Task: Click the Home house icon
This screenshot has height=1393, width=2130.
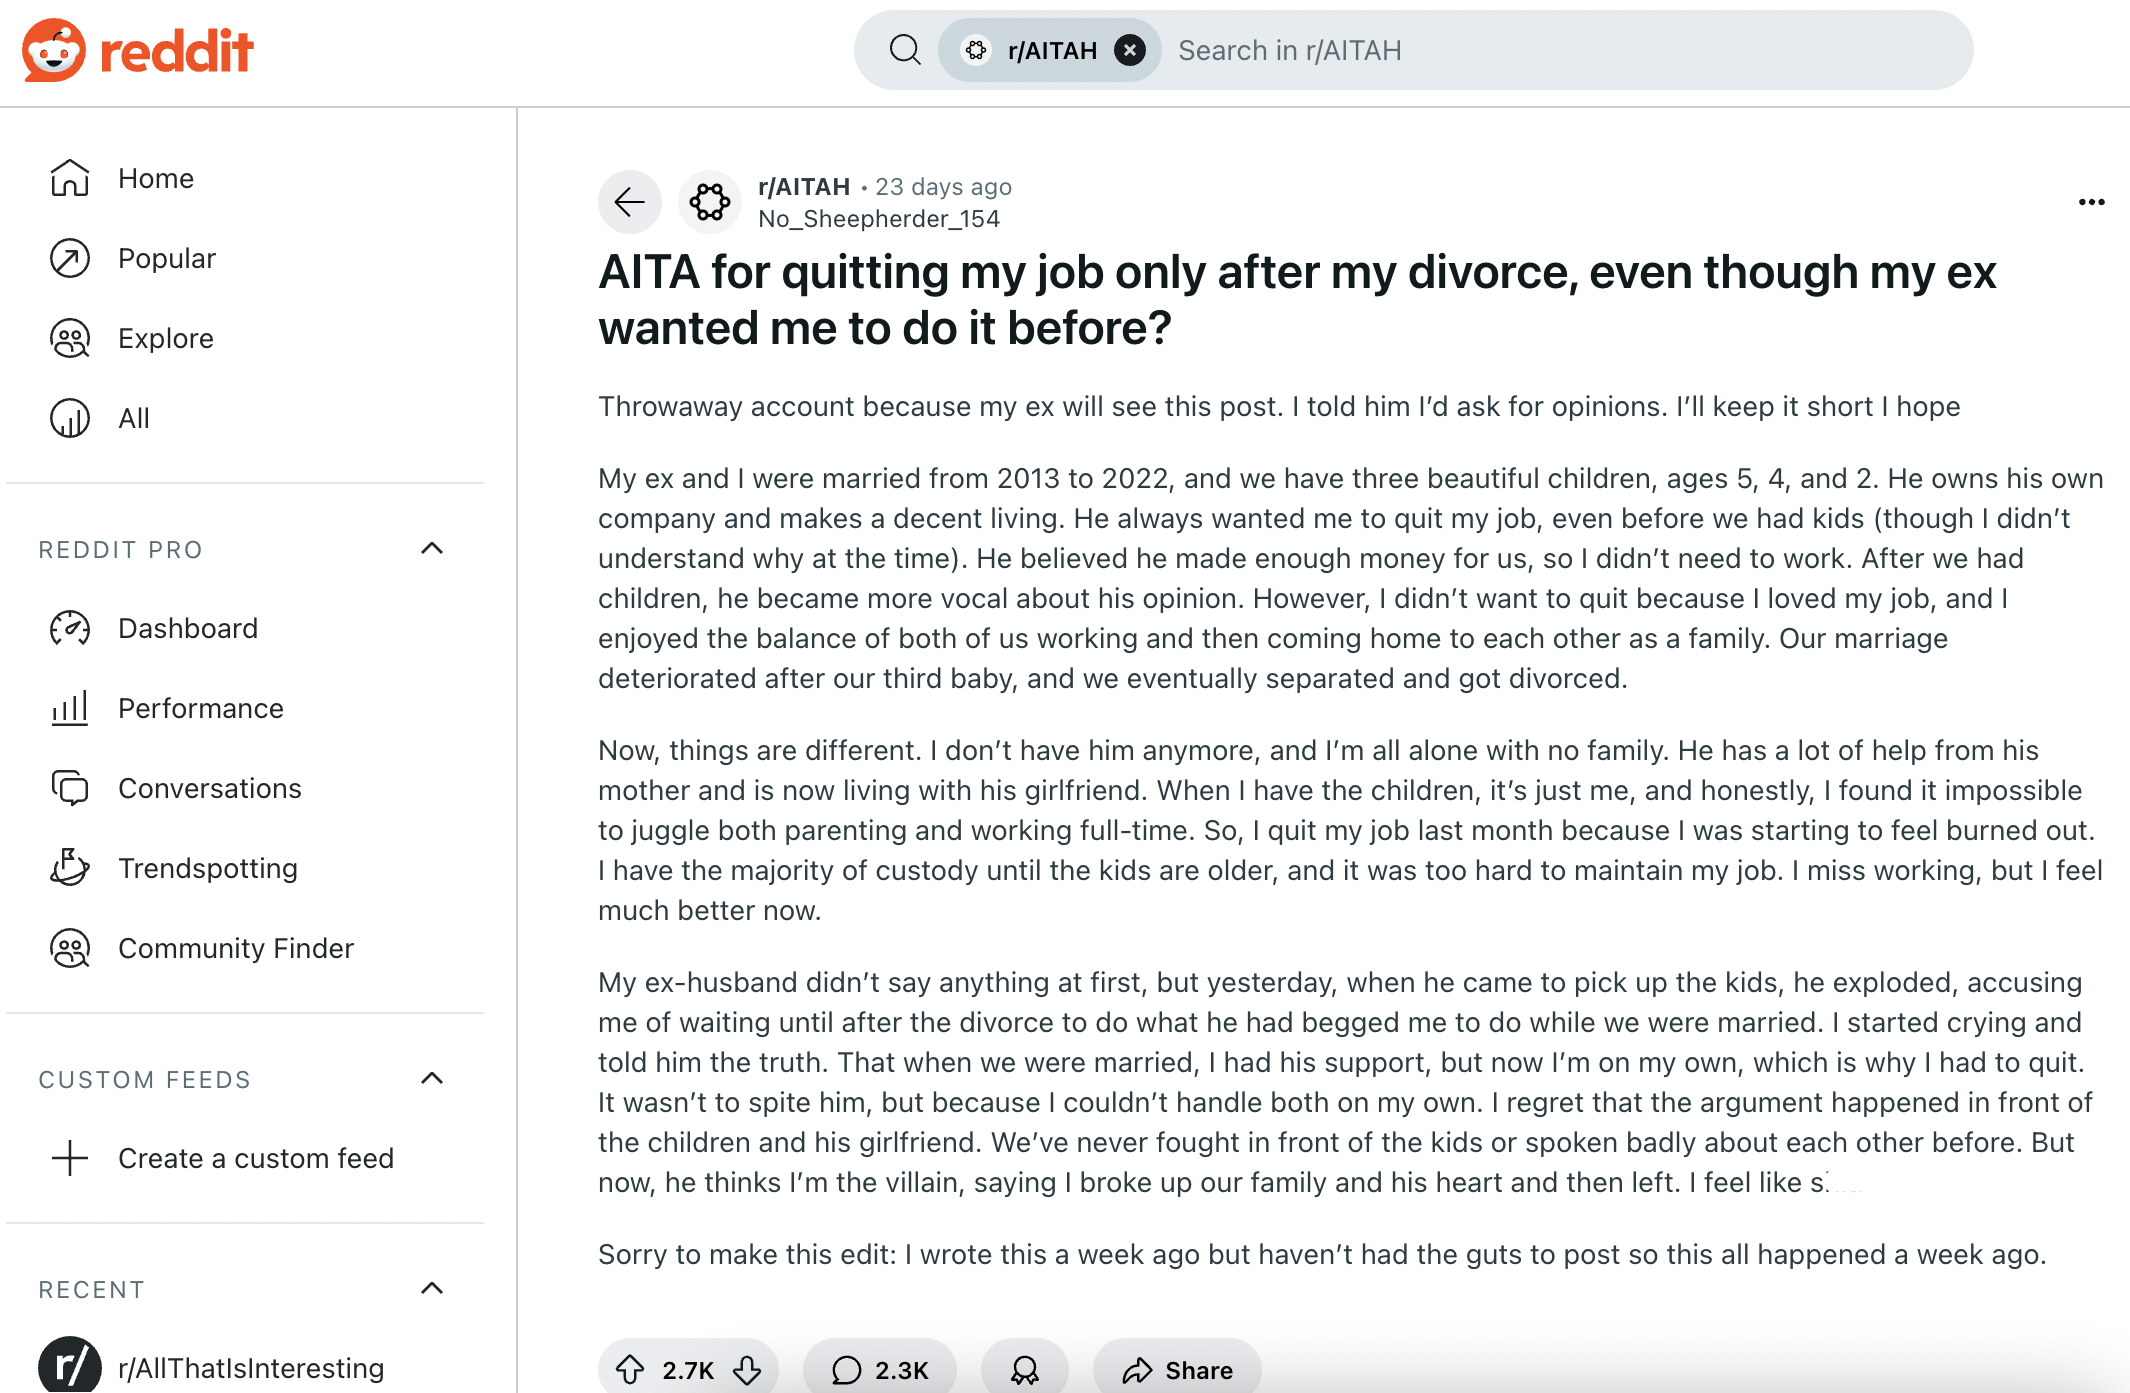Action: coord(70,178)
